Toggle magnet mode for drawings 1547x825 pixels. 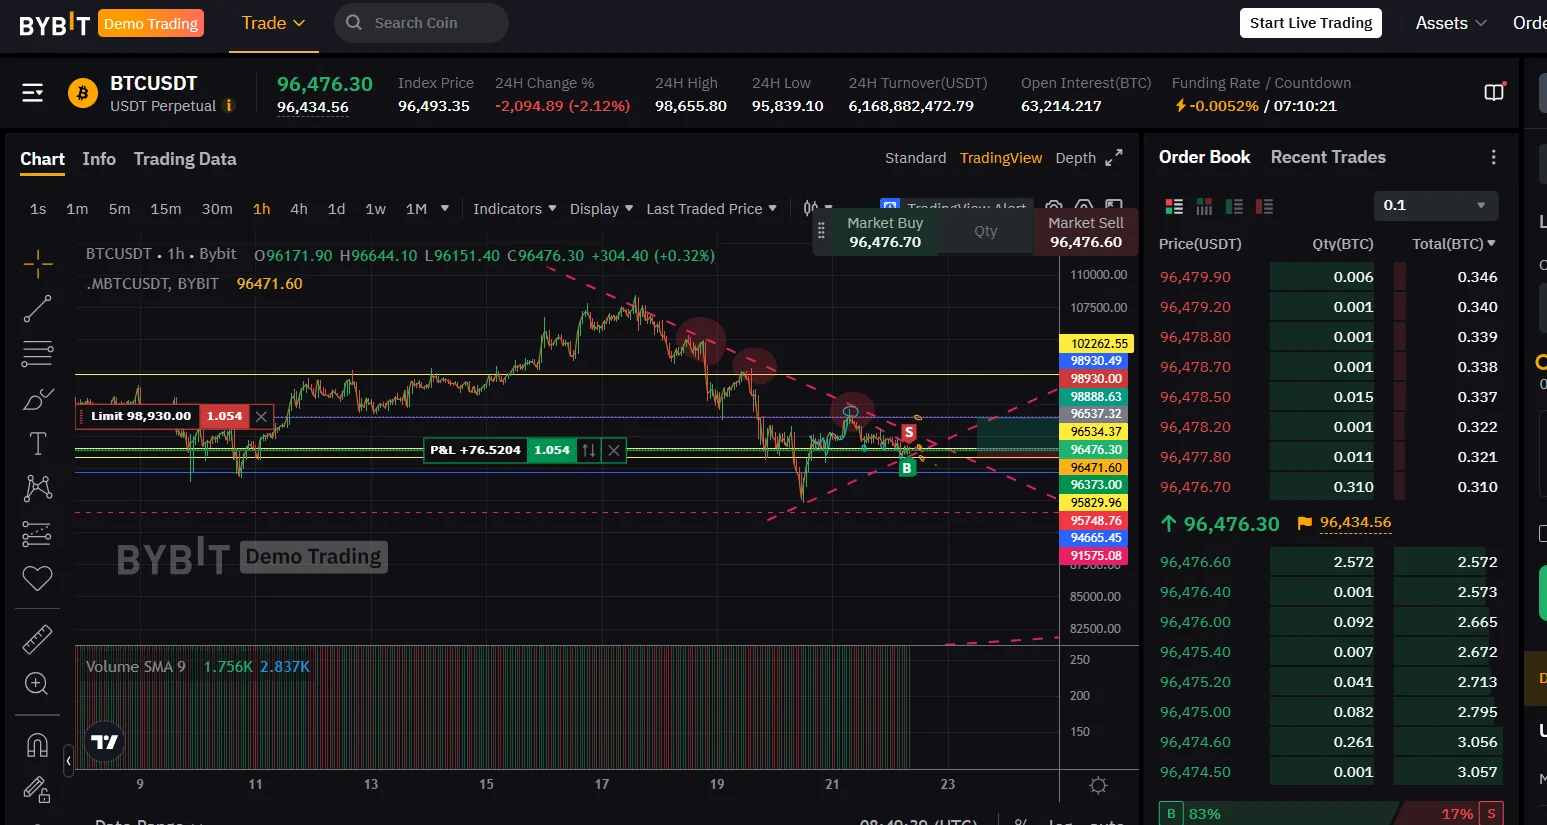point(38,746)
